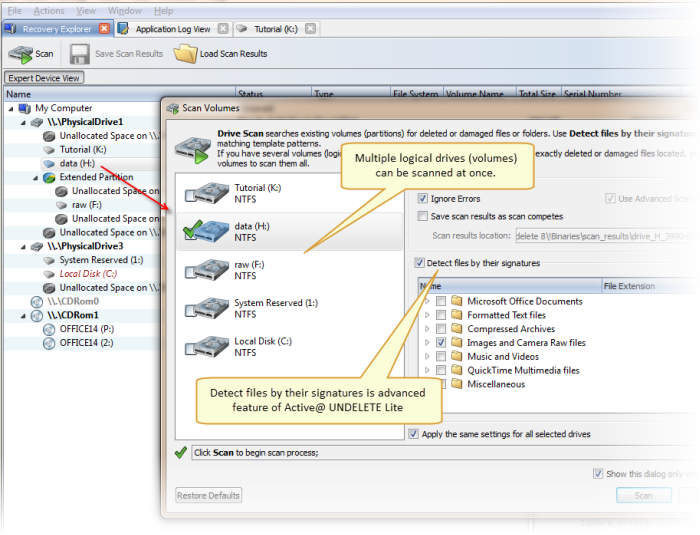The width and height of the screenshot is (700, 535).
Task: Expand the Compressed Archives group
Action: coord(428,329)
